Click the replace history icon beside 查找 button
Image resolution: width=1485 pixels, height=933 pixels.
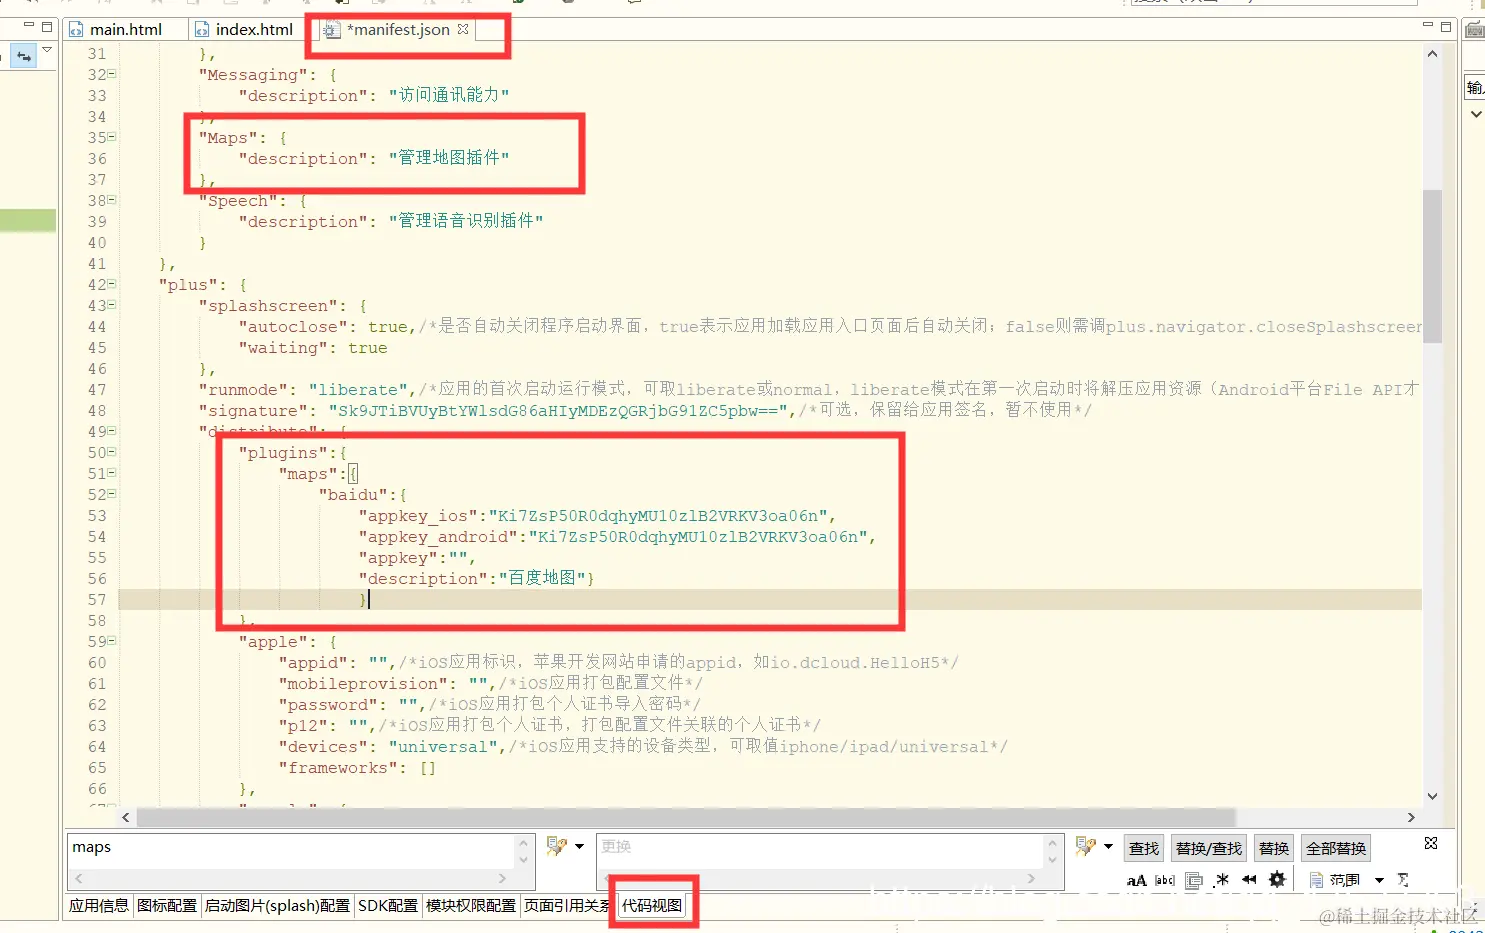click(1085, 847)
